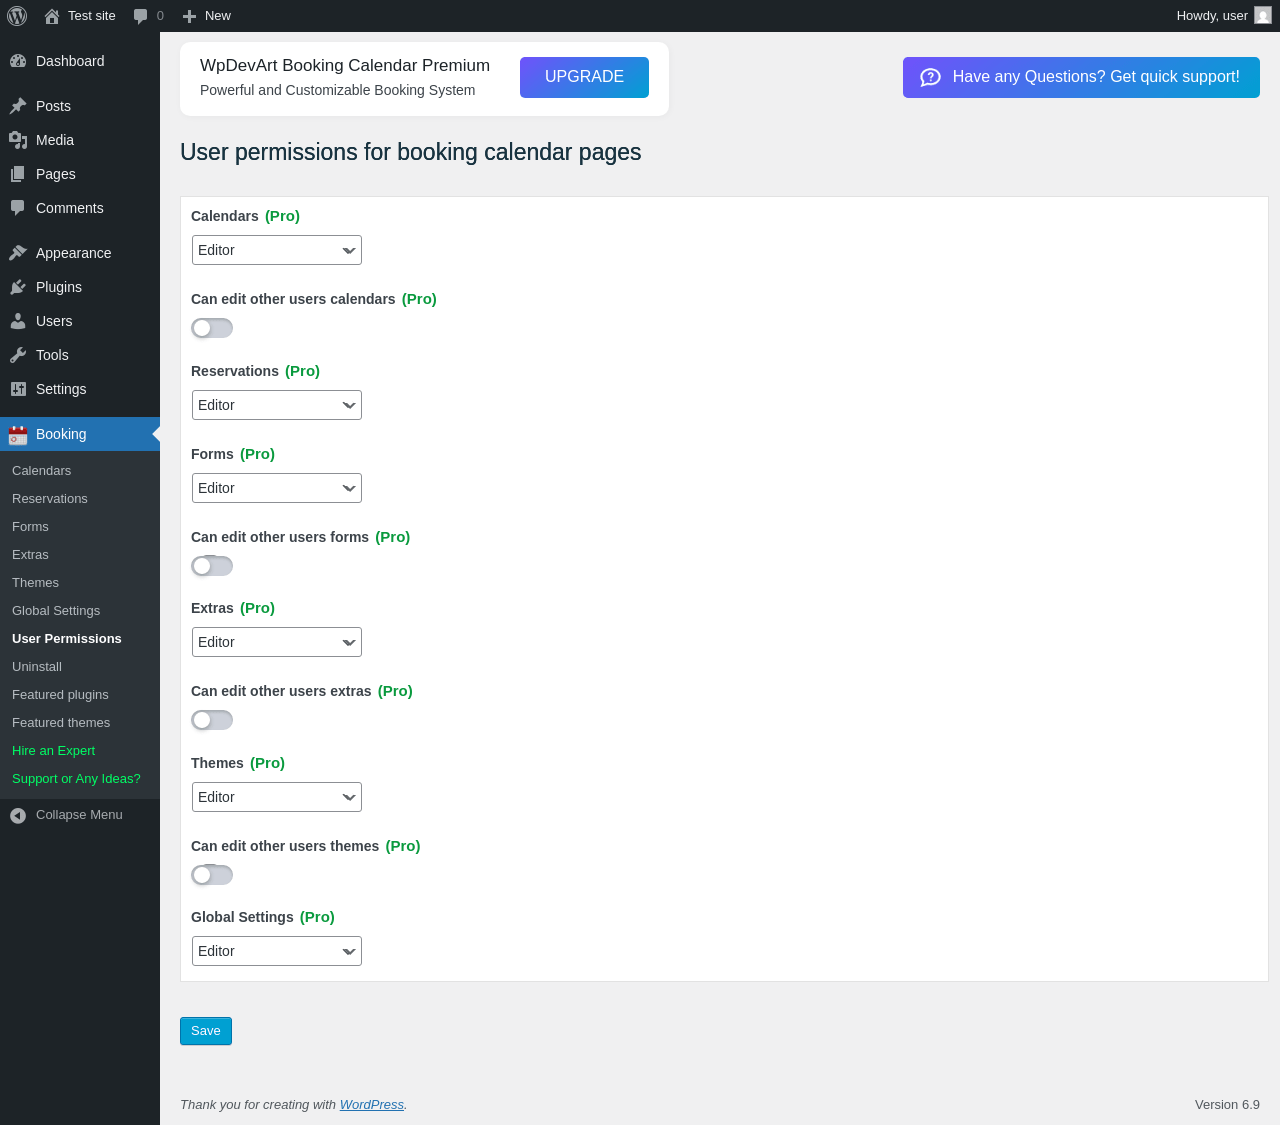The image size is (1280, 1125).
Task: Click the UPGRADE button
Action: click(584, 77)
